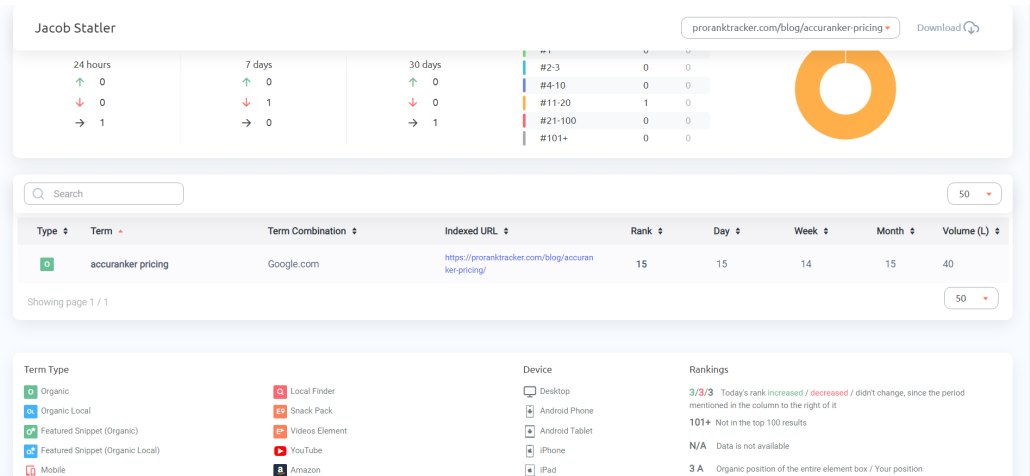Image resolution: width=1030 pixels, height=476 pixels.
Task: Click the #101+ ranking row label
Action: pyautogui.click(x=552, y=138)
